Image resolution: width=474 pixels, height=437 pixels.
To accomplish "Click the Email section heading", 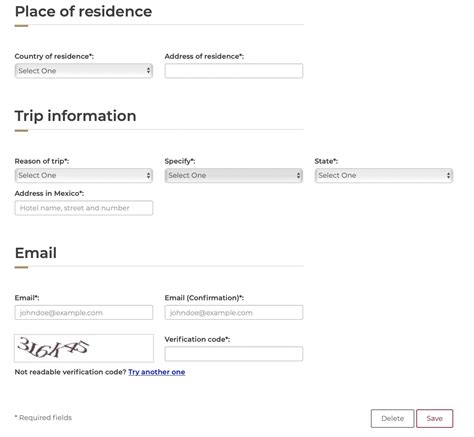I will point(36,253).
